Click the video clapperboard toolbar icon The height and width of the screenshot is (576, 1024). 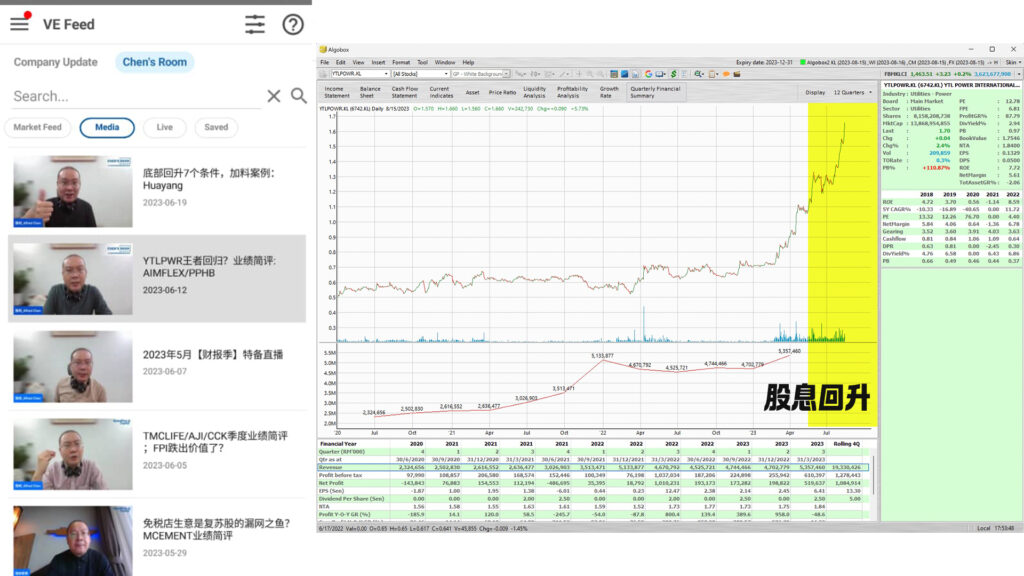[737, 74]
